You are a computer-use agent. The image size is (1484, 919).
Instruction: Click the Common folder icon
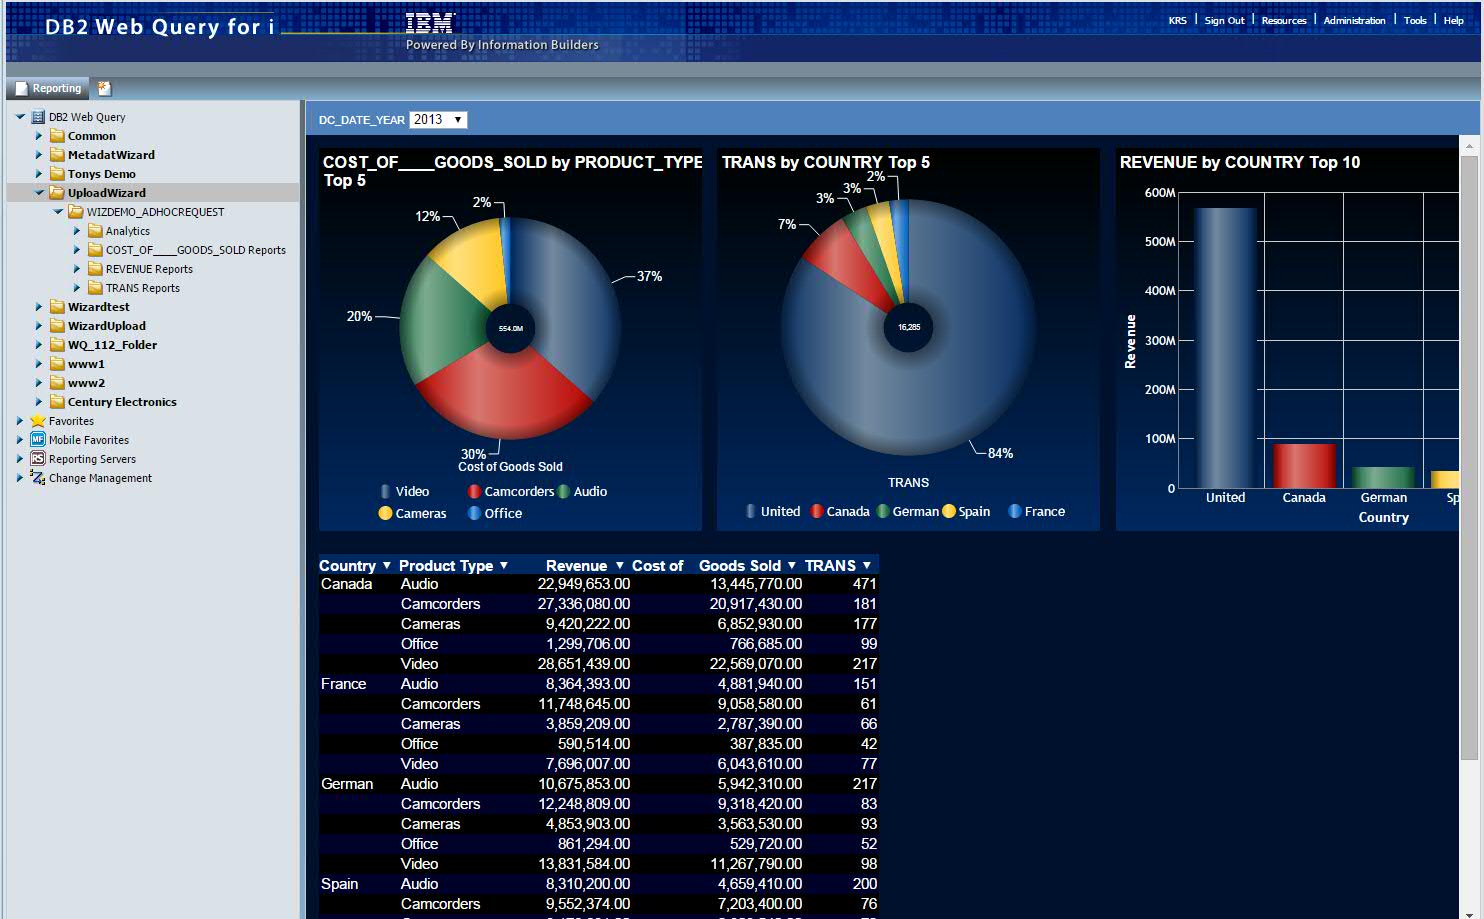point(57,136)
